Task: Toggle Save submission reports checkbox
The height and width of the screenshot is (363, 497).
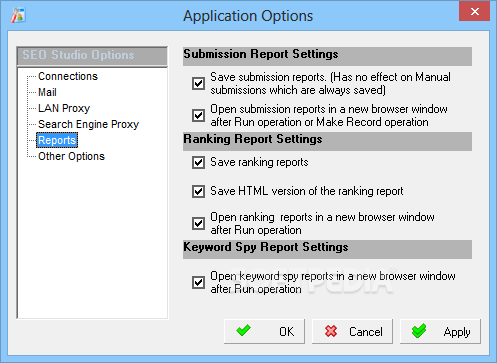Action: 198,83
